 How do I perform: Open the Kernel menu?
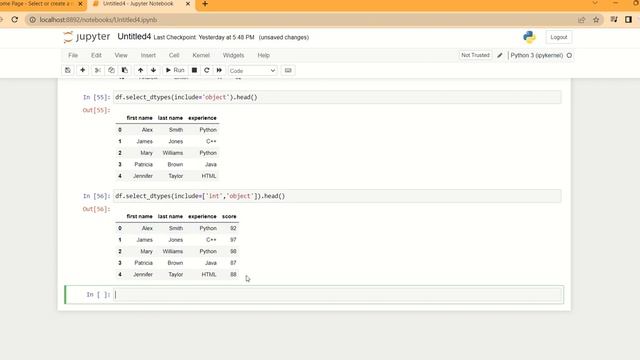pyautogui.click(x=201, y=55)
